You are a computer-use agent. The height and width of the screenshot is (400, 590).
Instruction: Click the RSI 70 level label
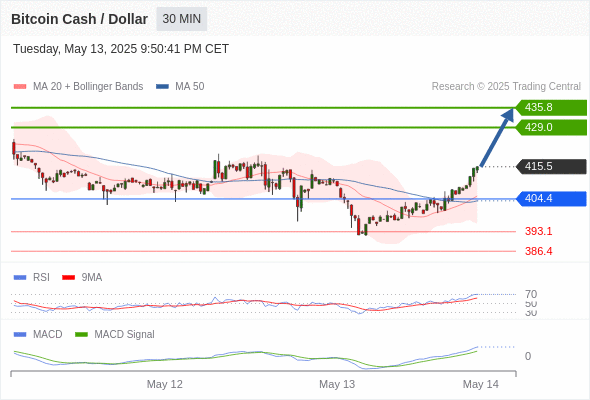531,294
